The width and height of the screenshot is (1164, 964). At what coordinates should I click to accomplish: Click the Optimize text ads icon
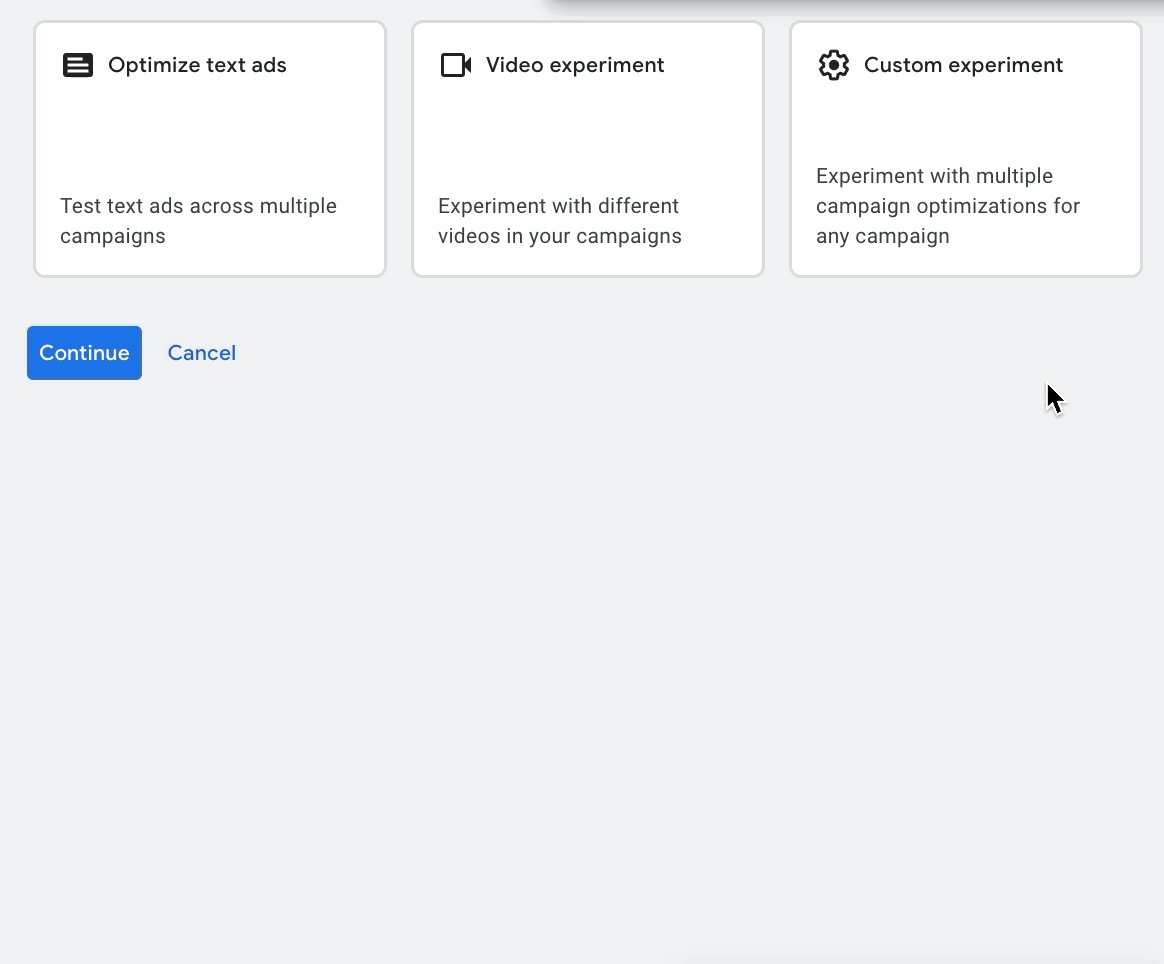click(x=77, y=65)
